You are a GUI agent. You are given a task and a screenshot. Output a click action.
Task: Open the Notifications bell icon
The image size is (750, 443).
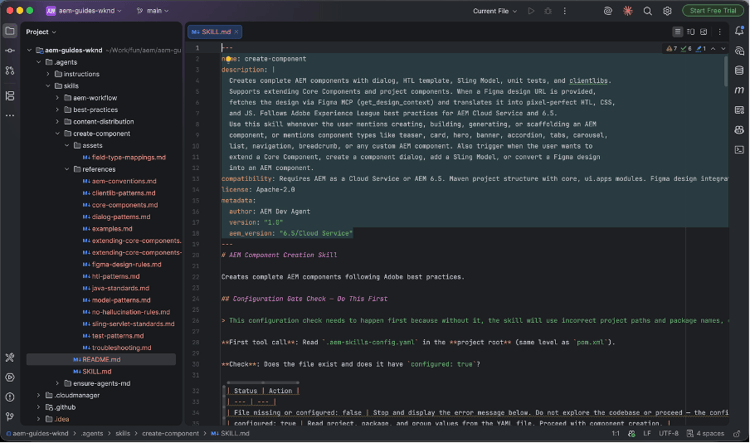click(x=739, y=31)
